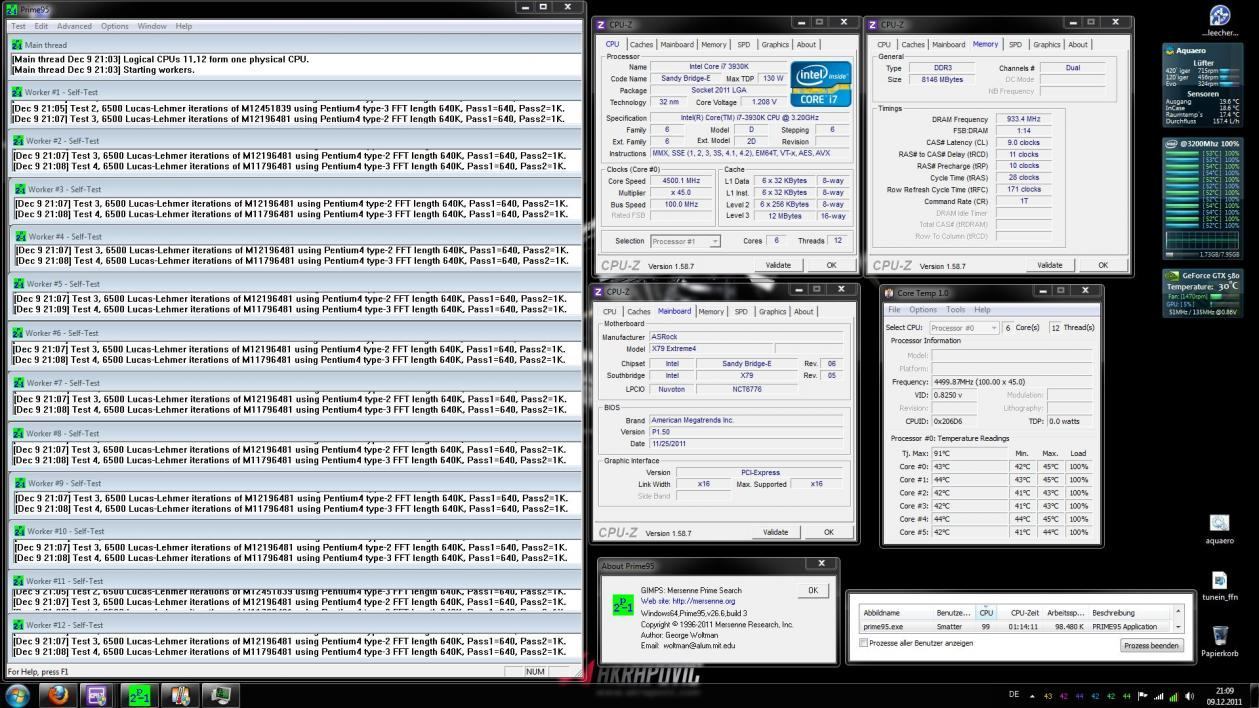Screen dimensions: 1259x708
Task: Click the taskbar clock 21:09
Action: [x=1225, y=695]
